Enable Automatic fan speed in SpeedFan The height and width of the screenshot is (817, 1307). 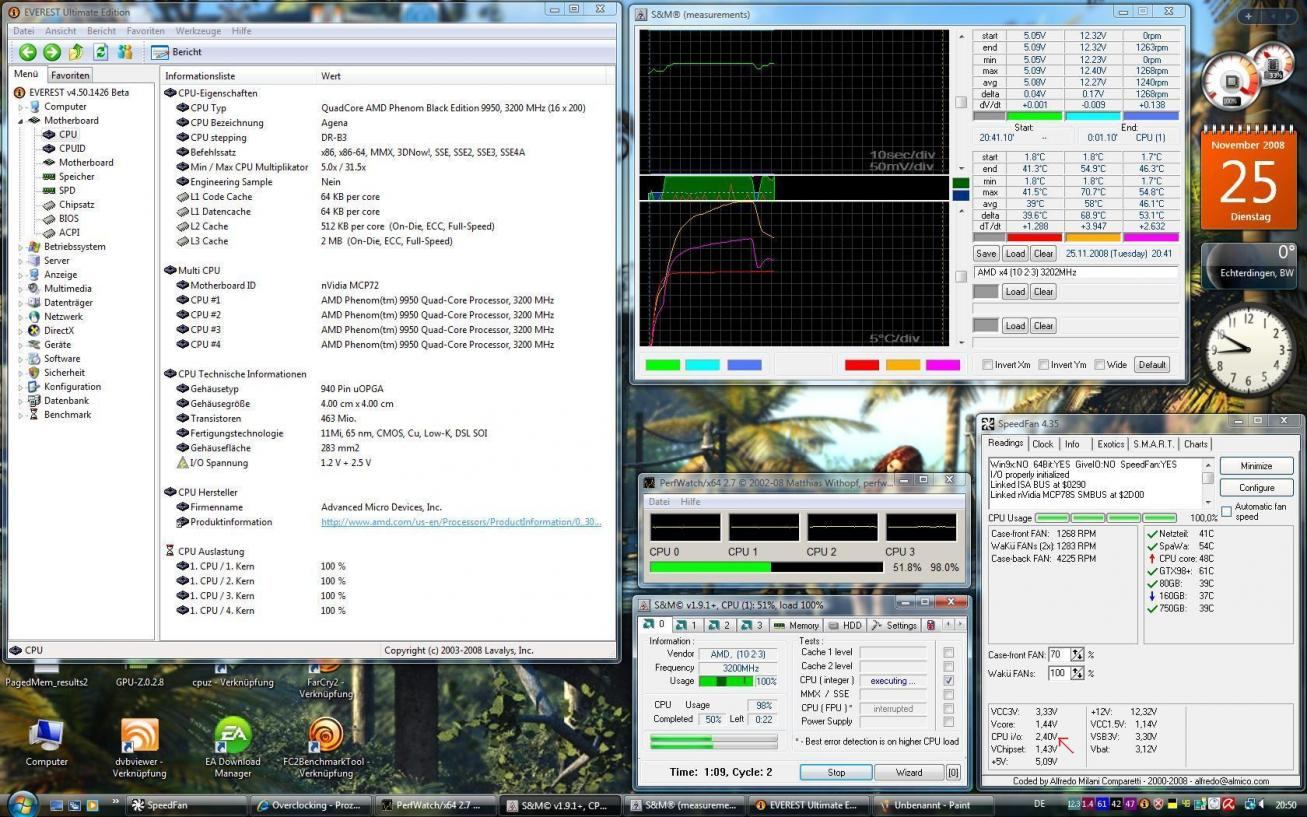point(1226,511)
